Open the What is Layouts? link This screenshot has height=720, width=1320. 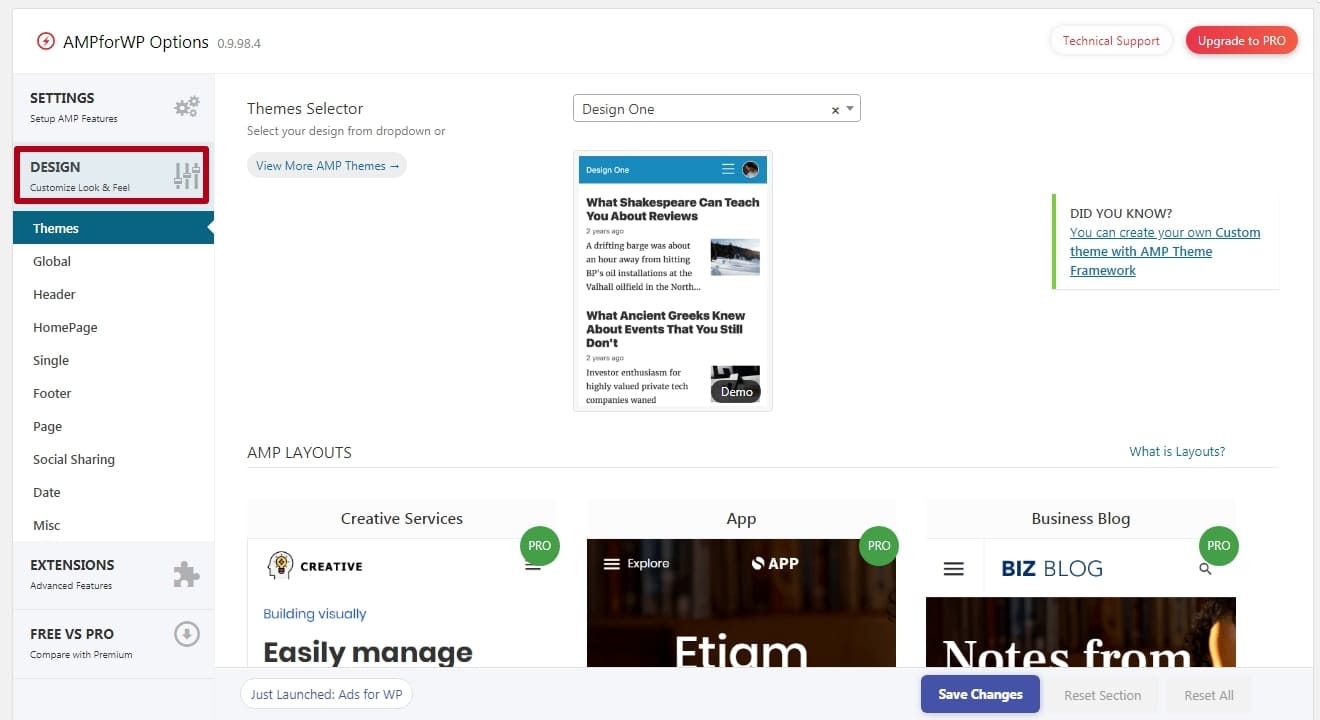tap(1177, 452)
